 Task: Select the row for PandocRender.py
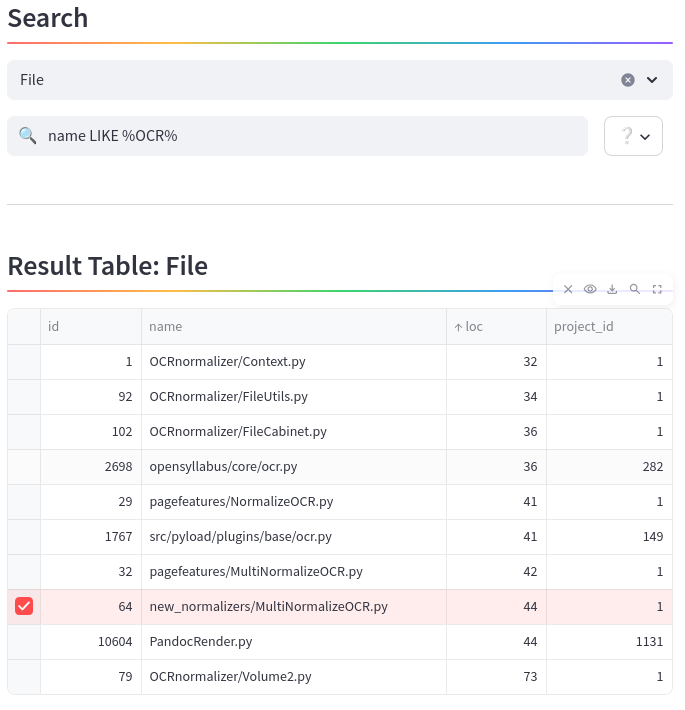[x=24, y=642]
